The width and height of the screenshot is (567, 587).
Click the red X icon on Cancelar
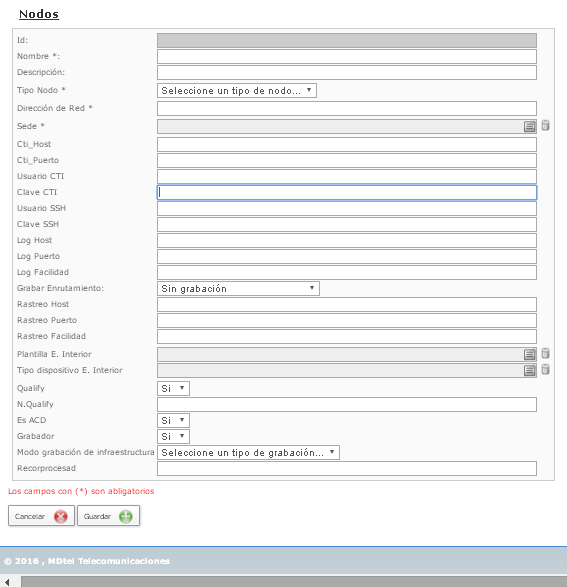61,516
